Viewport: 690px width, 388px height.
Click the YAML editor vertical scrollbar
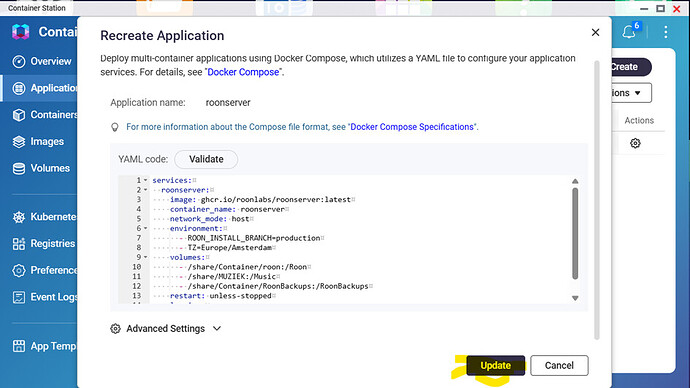coord(575,234)
